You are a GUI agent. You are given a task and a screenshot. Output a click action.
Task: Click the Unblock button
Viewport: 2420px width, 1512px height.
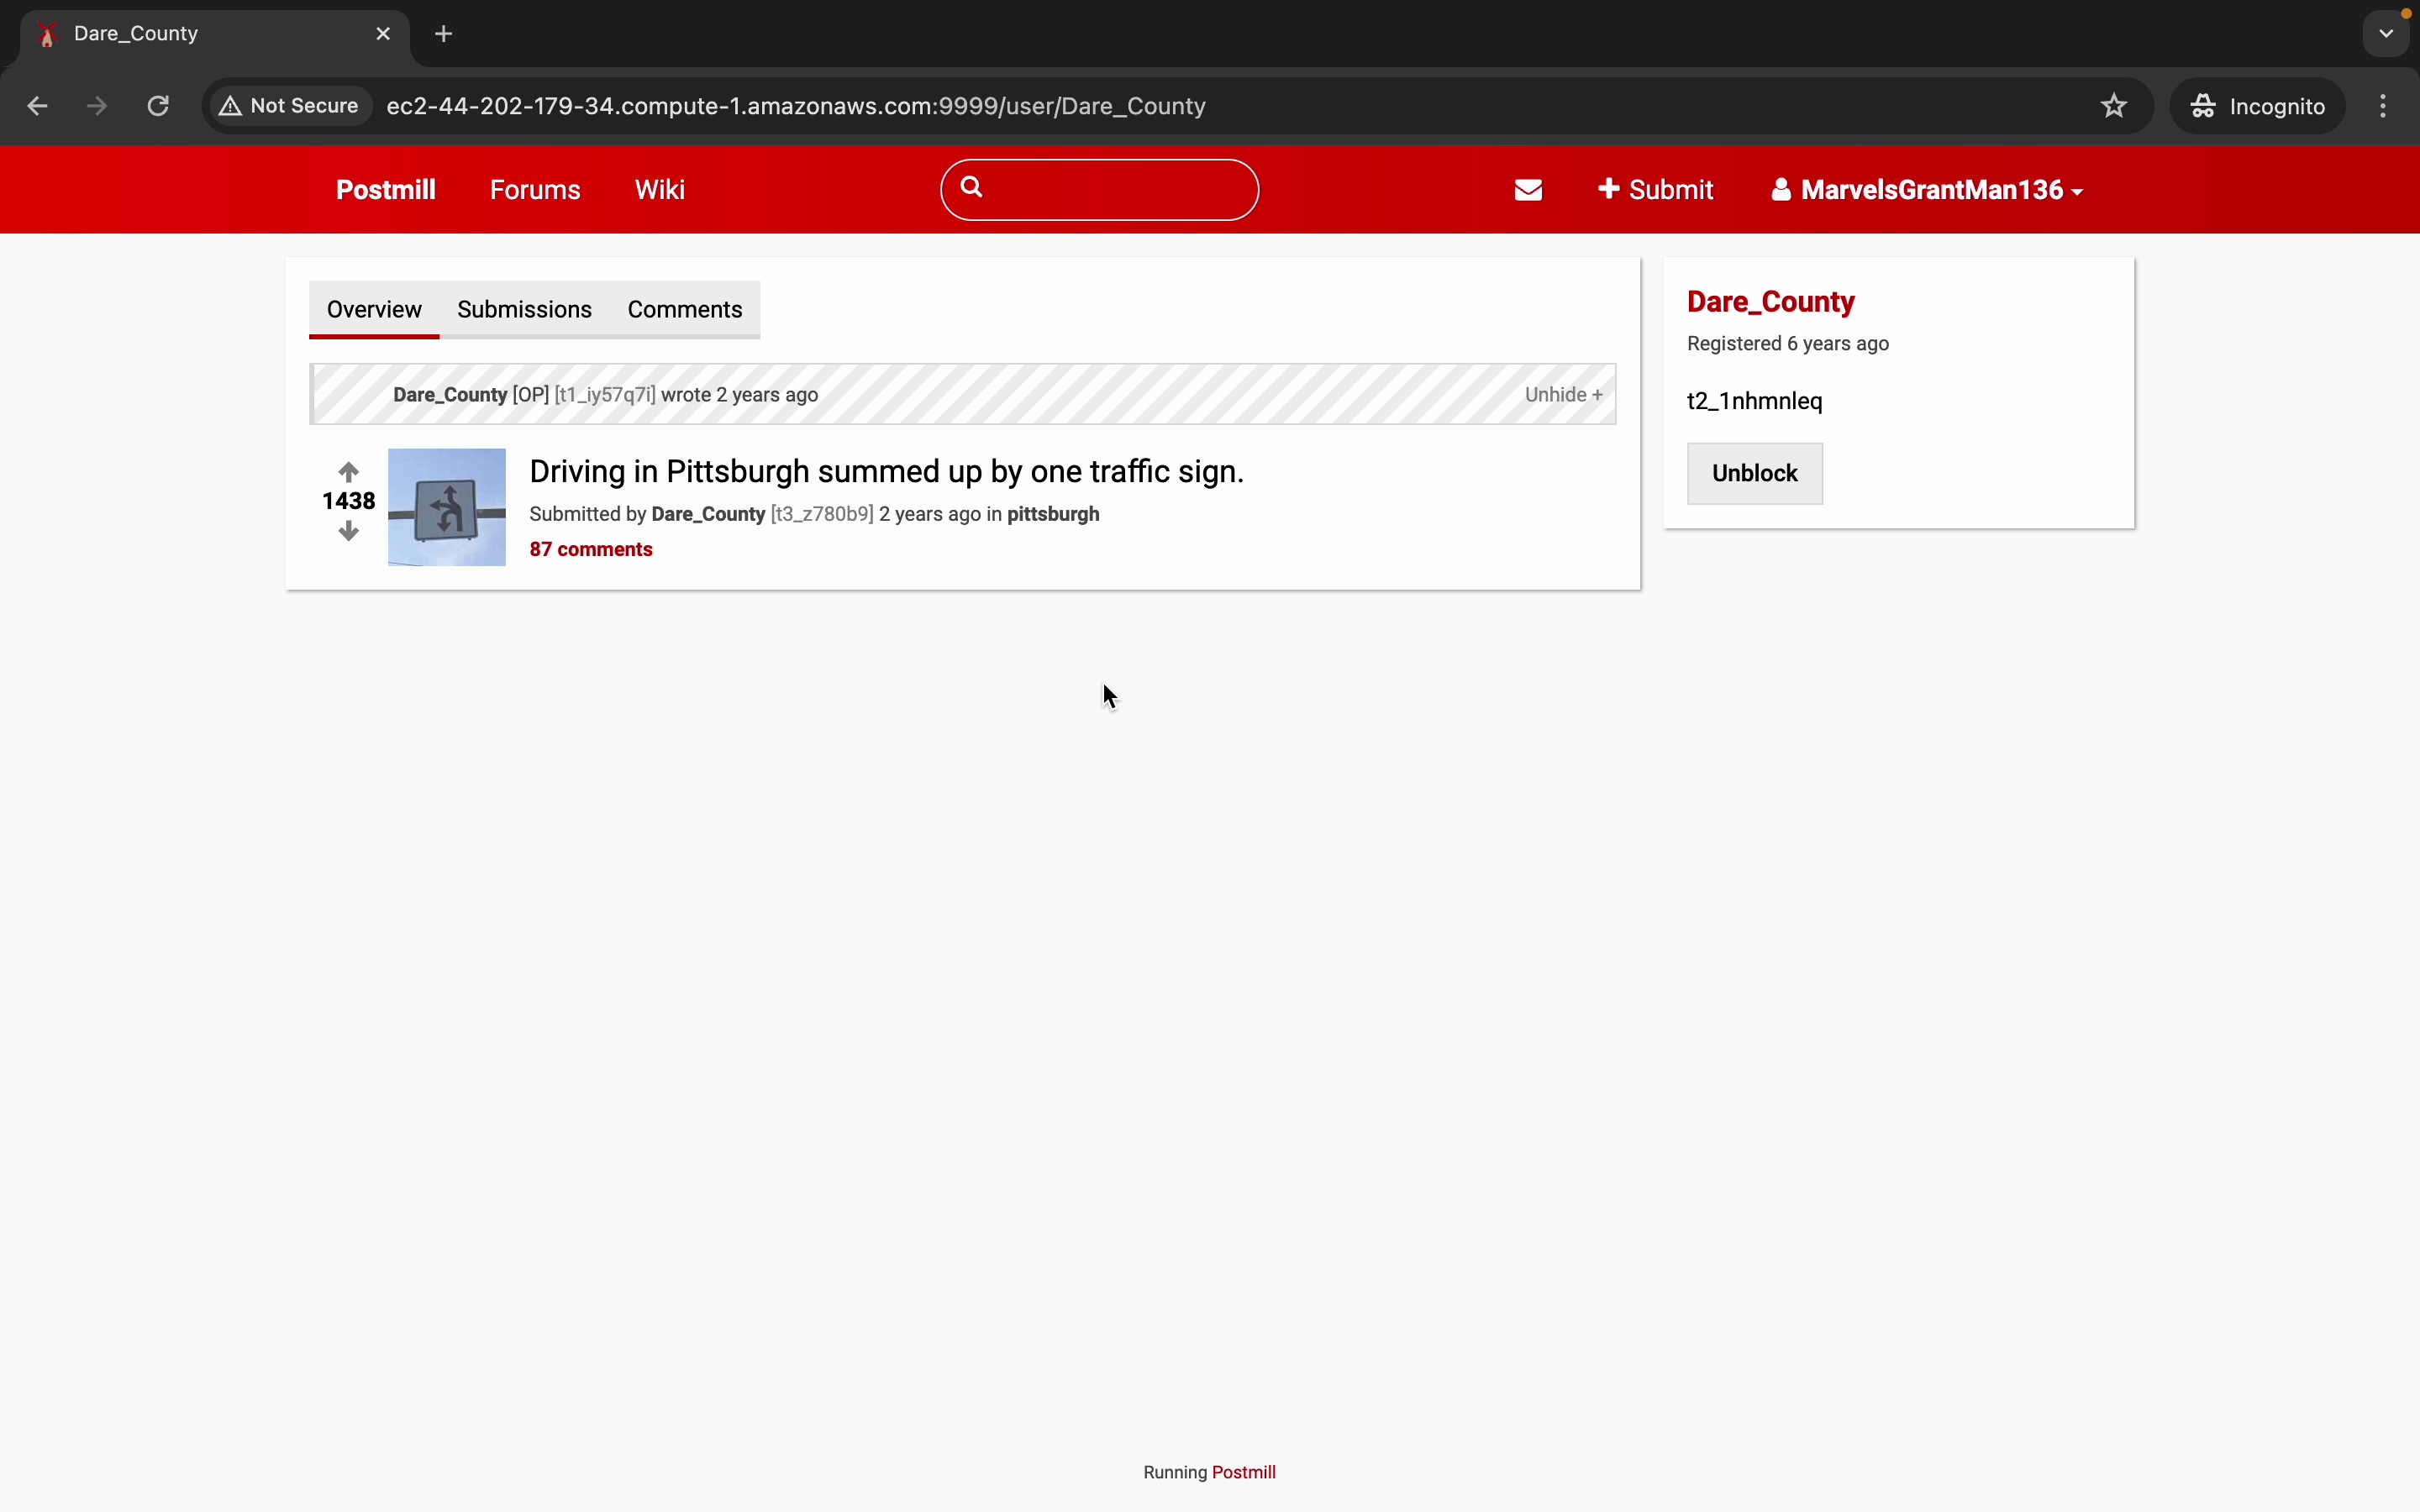point(1754,474)
